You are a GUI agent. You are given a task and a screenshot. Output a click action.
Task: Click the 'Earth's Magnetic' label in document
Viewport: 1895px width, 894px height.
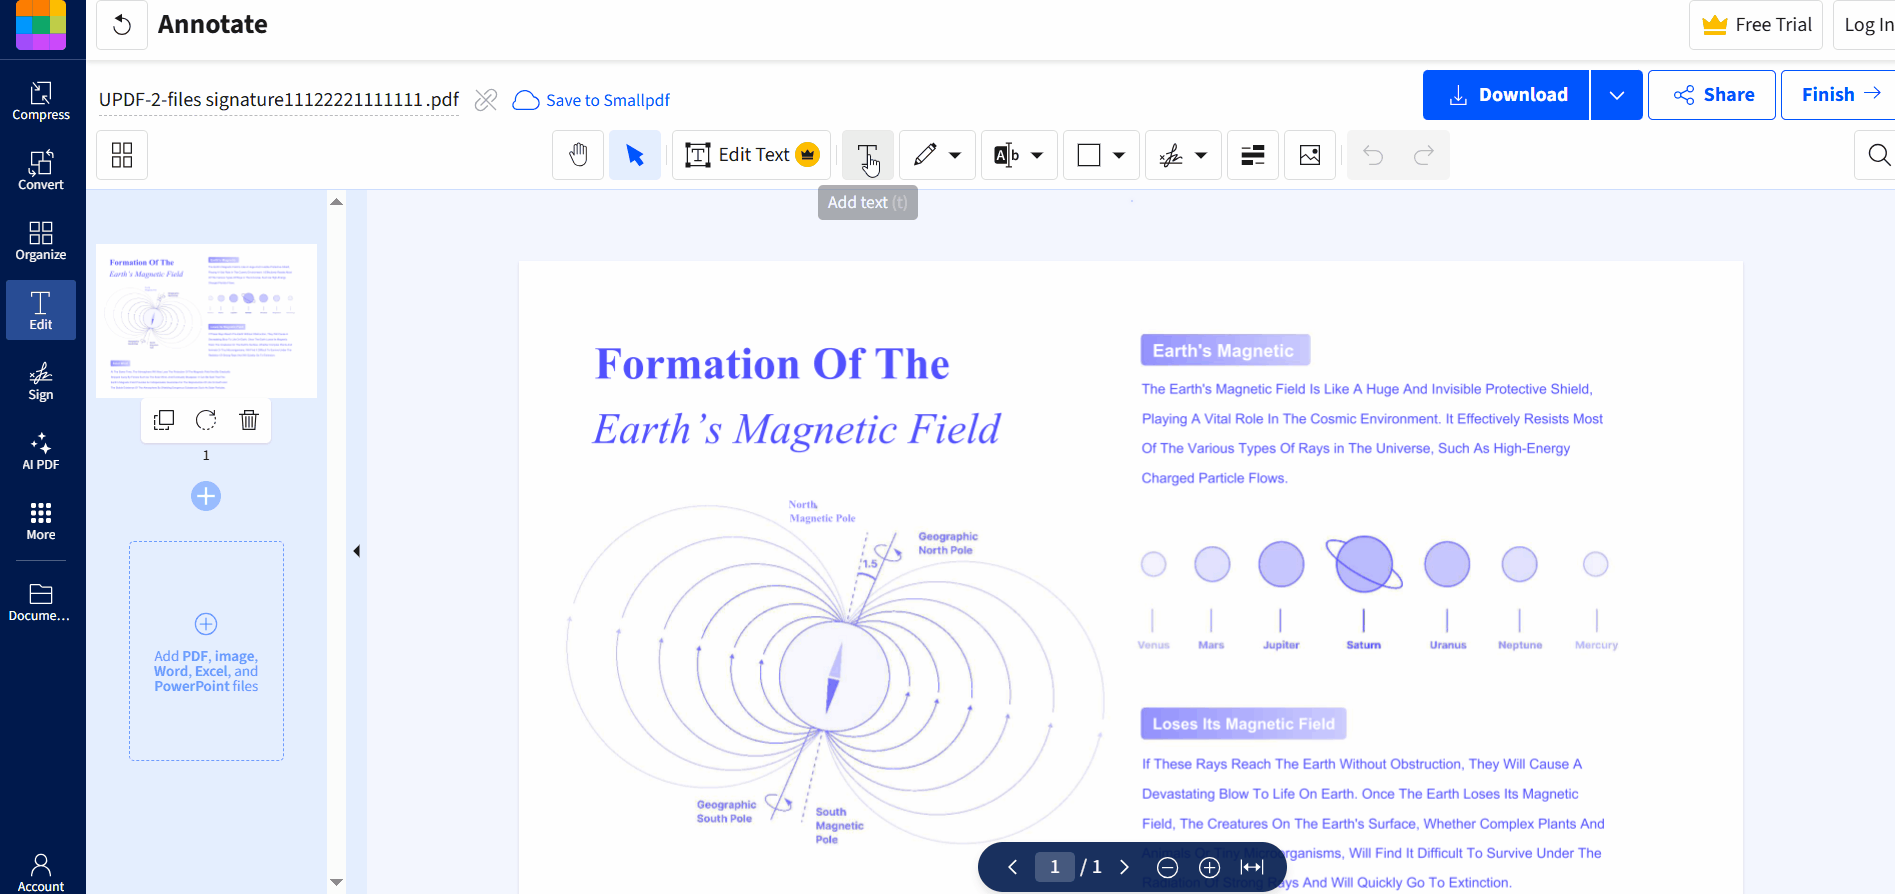click(1225, 350)
